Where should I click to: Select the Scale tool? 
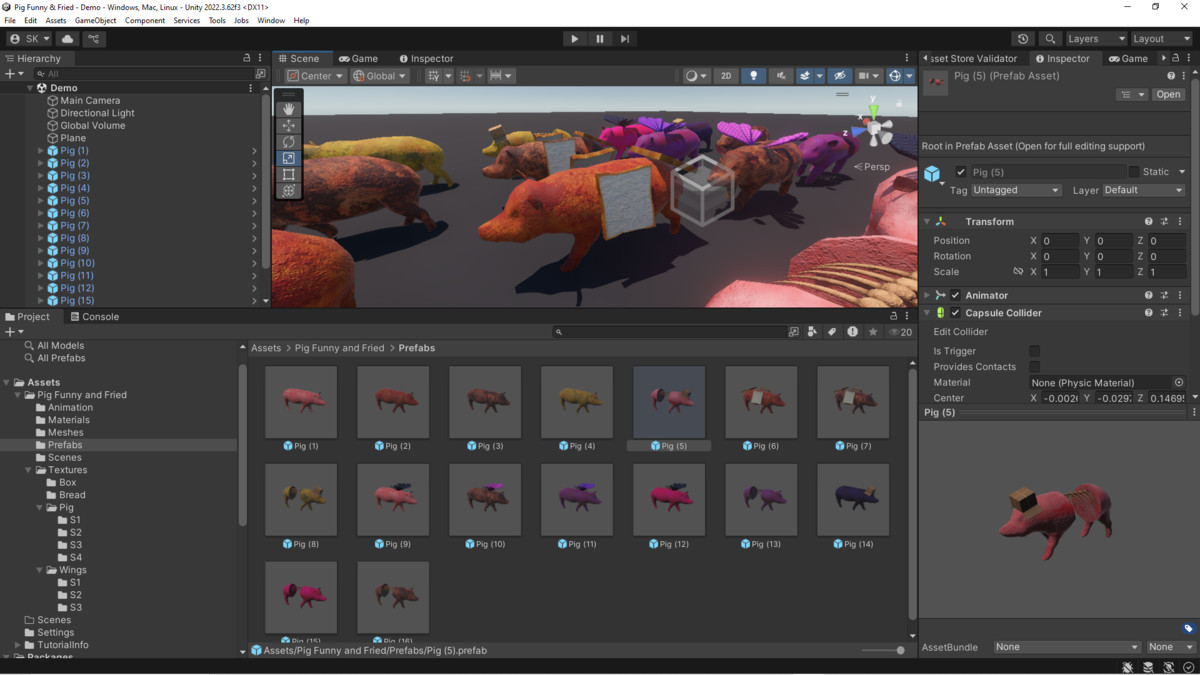[x=289, y=158]
